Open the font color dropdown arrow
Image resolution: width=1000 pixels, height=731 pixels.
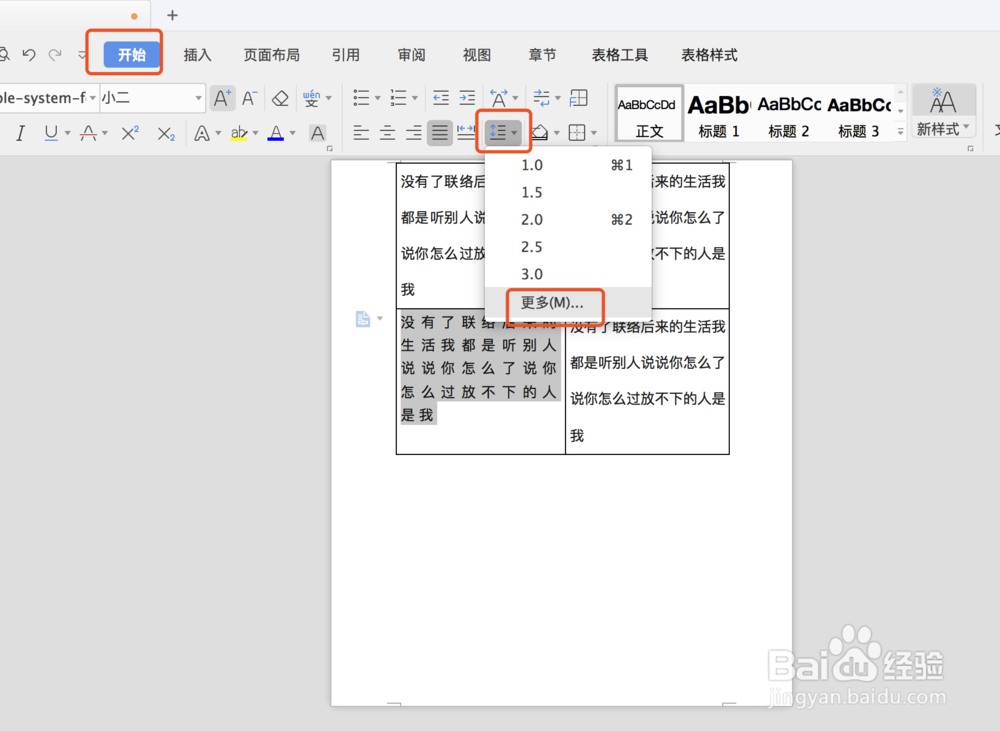[290, 134]
